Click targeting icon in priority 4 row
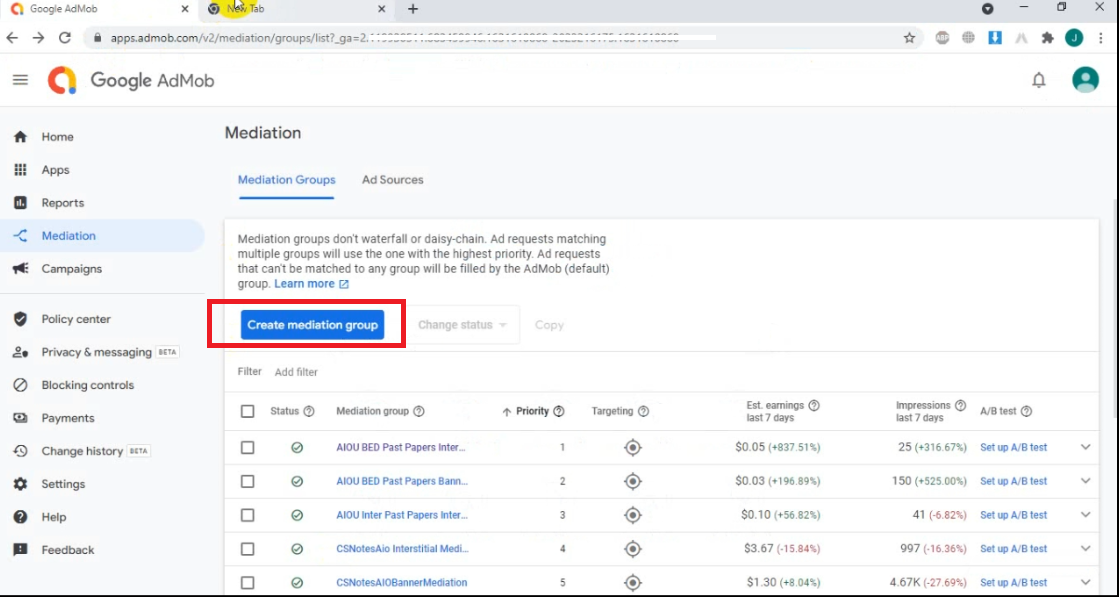 coord(632,548)
